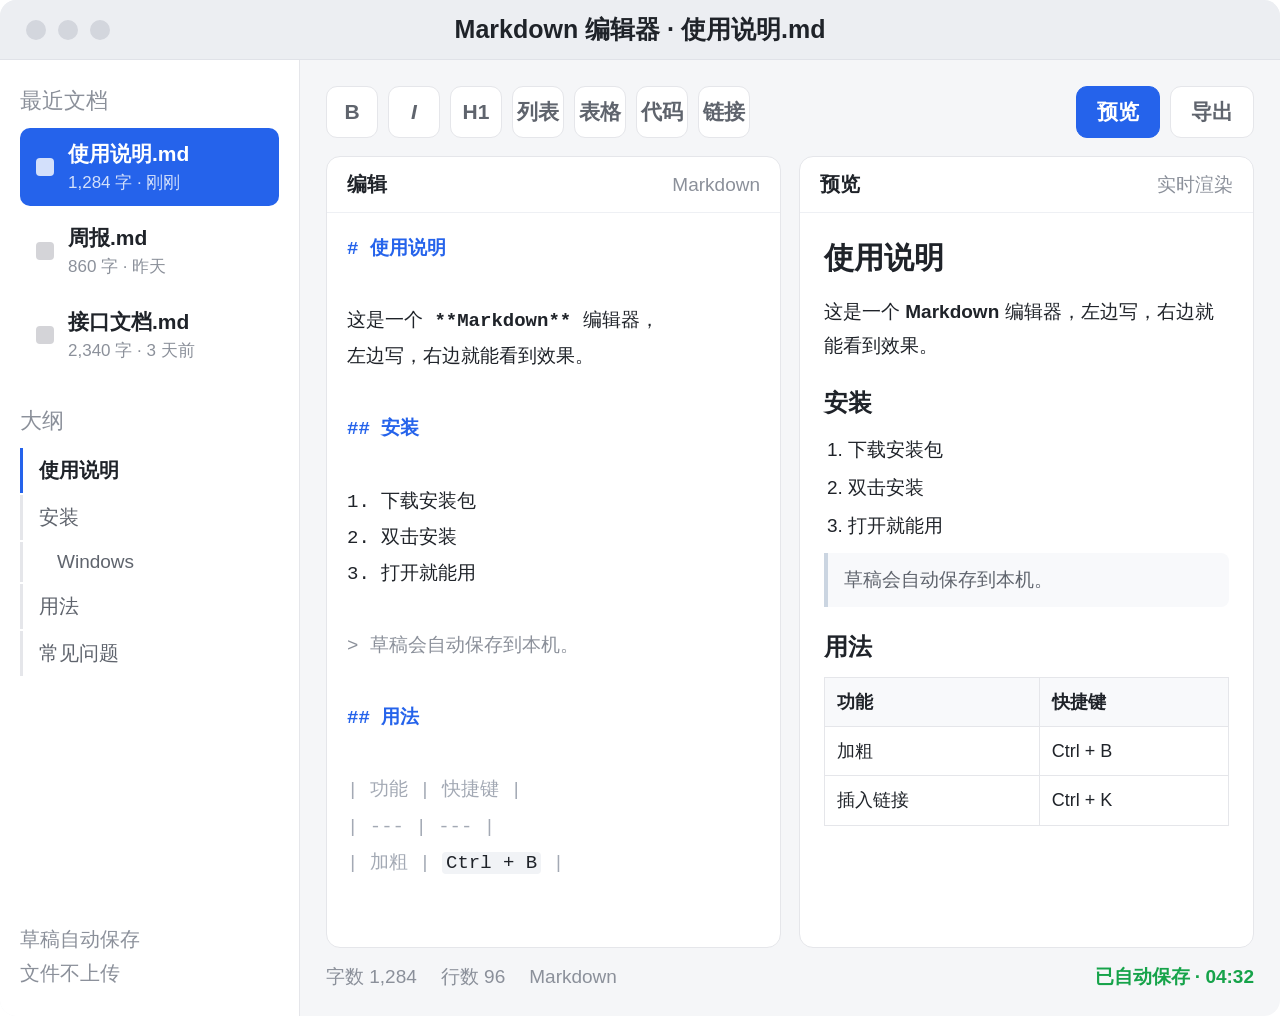Viewport: 1280px width, 1016px height.
Task: Toggle the 预览 preview button
Action: (1118, 112)
